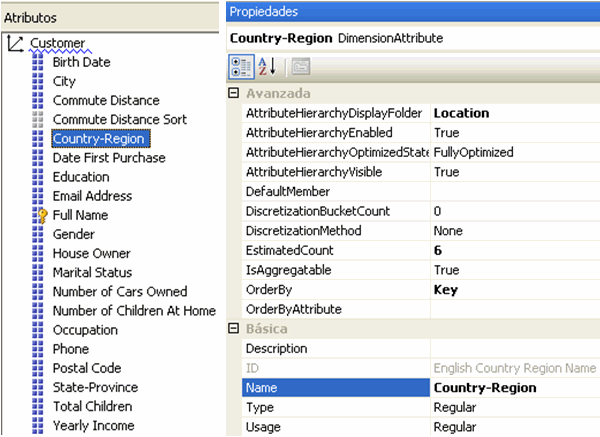Viewport: 600px width, 437px height.
Task: Click the Categorized view icon in properties toolbar
Action: (x=240, y=67)
